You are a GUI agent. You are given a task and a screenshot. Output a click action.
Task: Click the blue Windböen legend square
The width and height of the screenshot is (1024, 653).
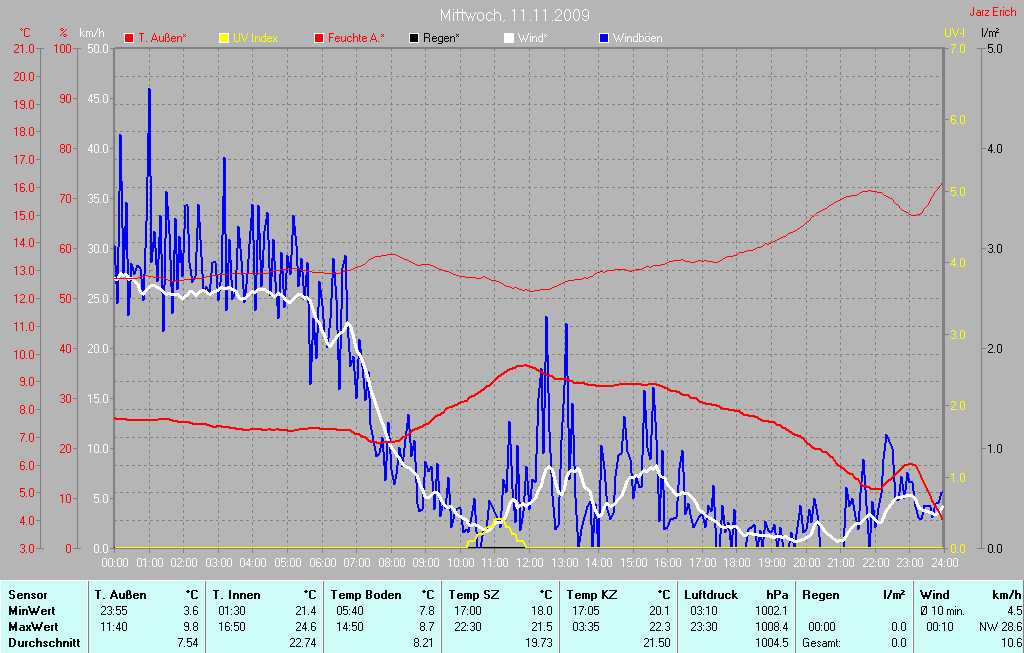[603, 38]
